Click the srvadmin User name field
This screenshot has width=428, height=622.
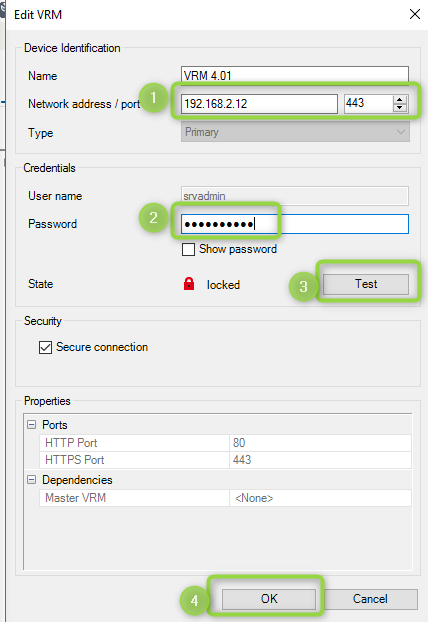(x=295, y=196)
